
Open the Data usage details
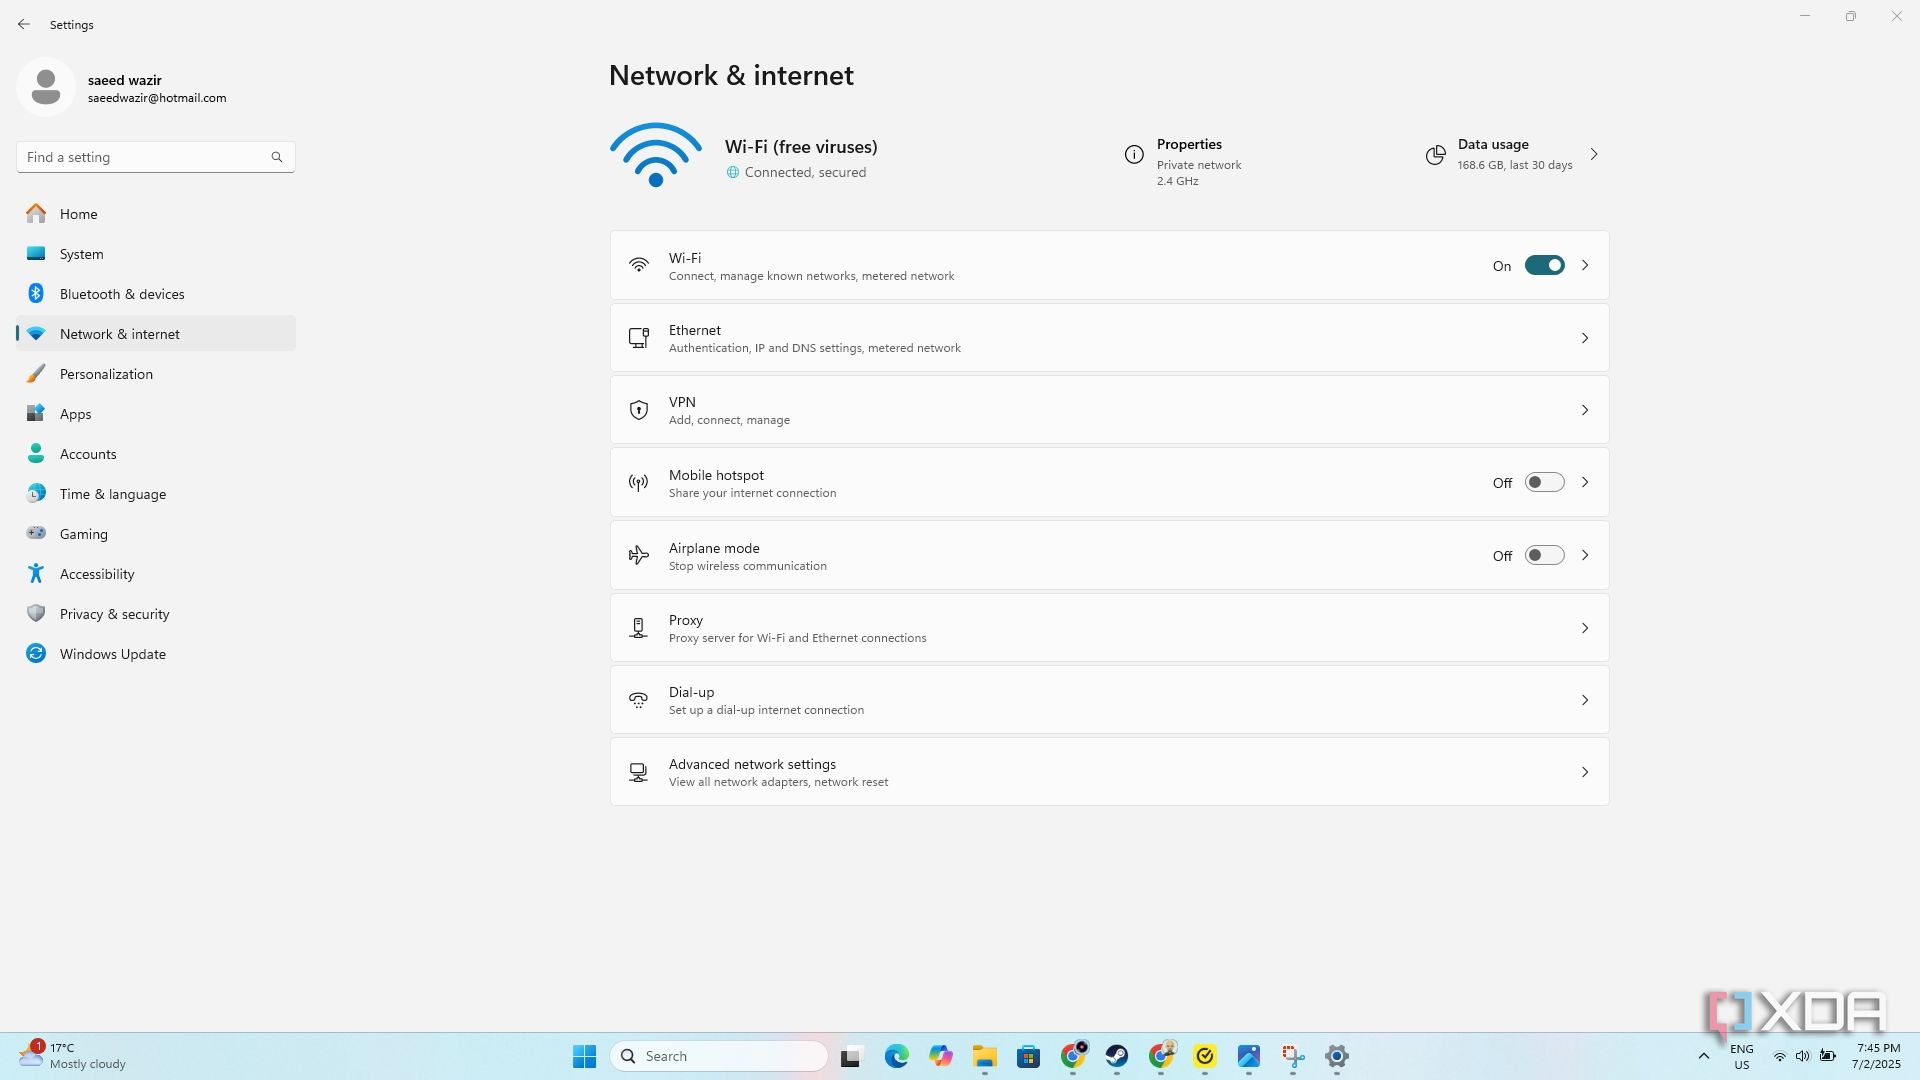pos(1513,154)
